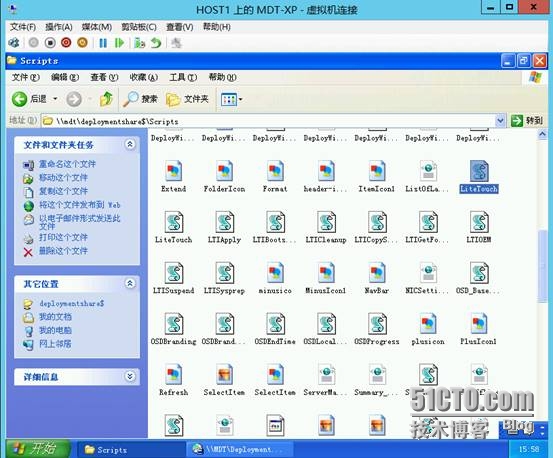Image resolution: width=553 pixels, height=458 pixels.
Task: Expand the address bar dropdown
Action: click(500, 121)
